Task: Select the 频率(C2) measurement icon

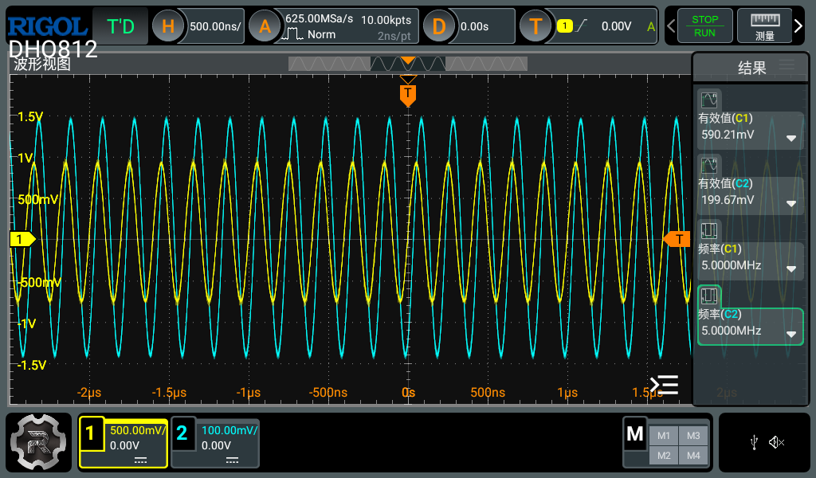Action: tap(709, 296)
